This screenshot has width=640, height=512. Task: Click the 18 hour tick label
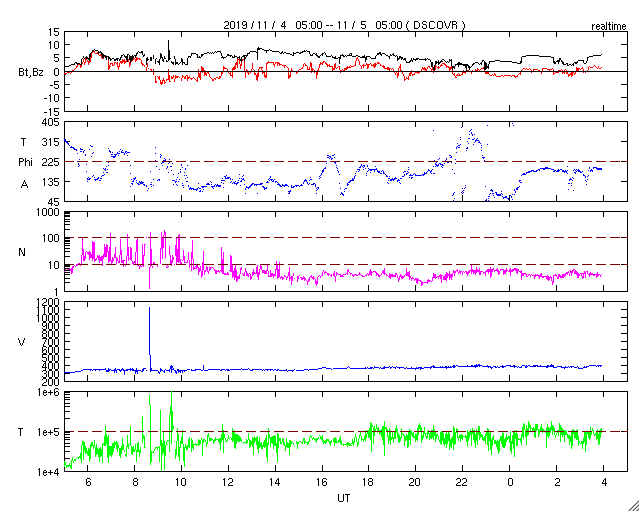369,483
